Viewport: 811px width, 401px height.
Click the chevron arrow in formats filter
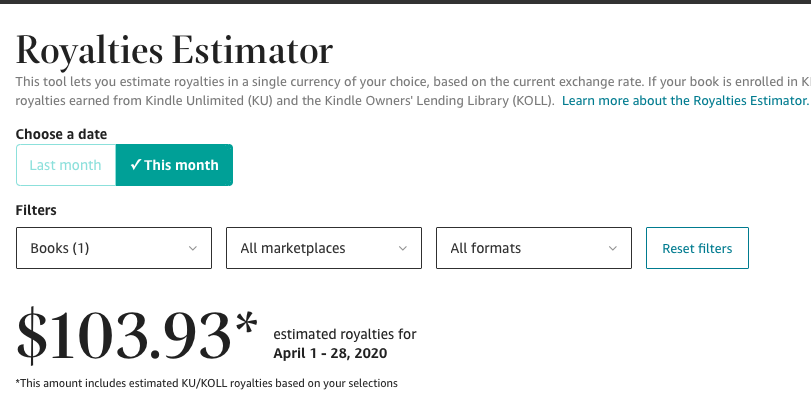(x=612, y=248)
